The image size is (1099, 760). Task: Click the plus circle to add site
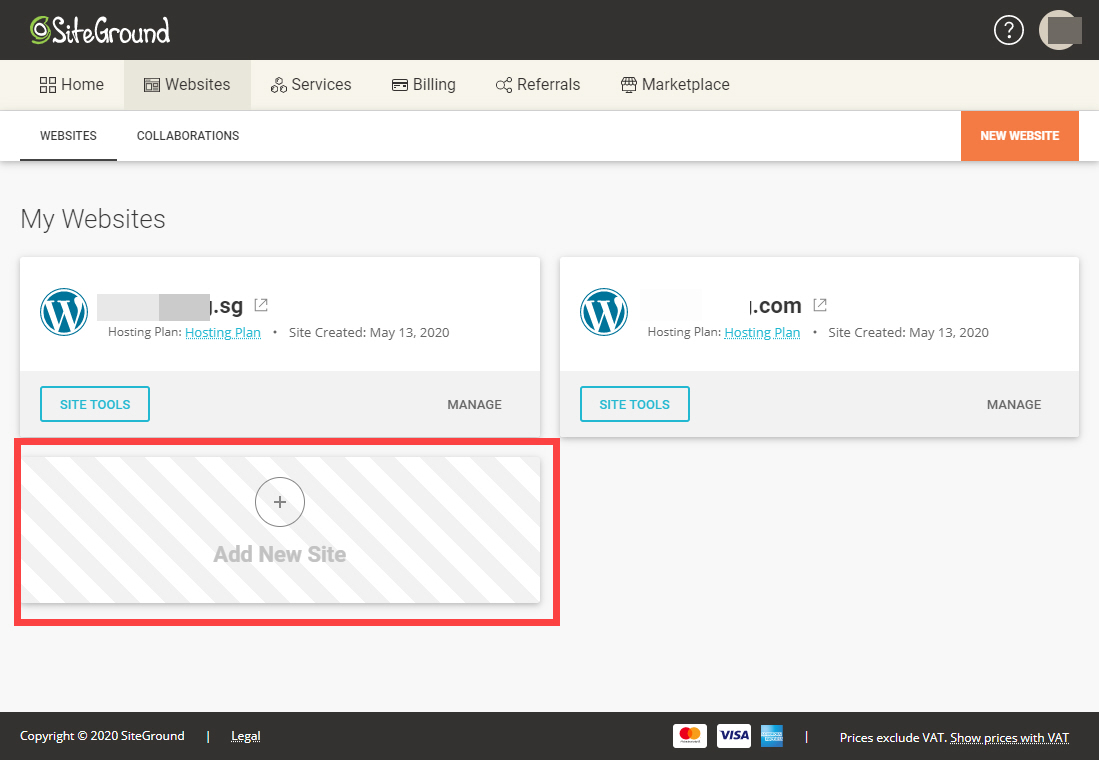coord(280,502)
